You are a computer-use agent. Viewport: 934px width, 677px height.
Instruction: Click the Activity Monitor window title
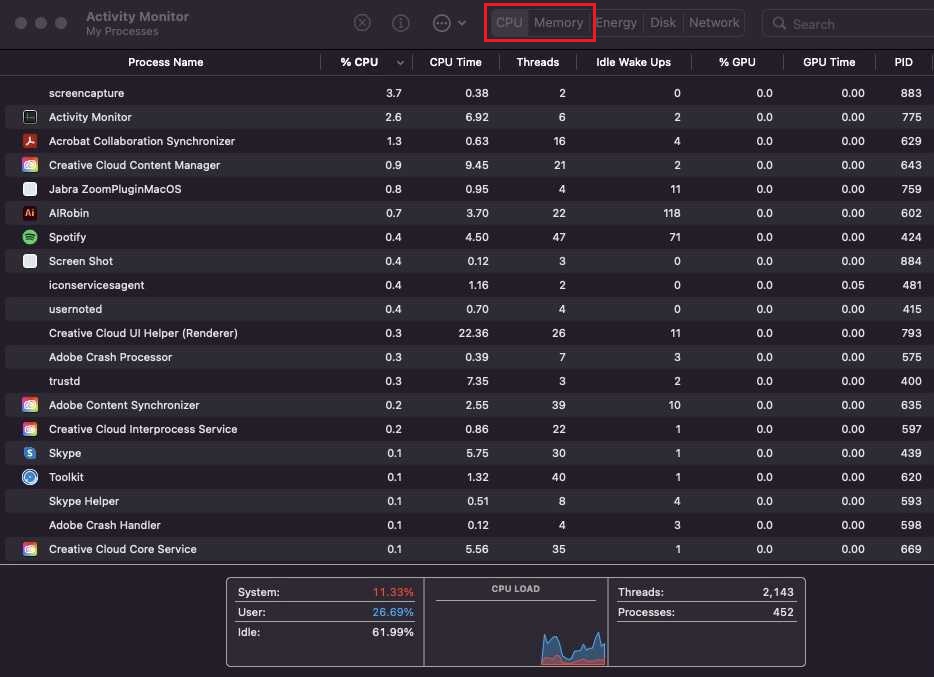138,17
